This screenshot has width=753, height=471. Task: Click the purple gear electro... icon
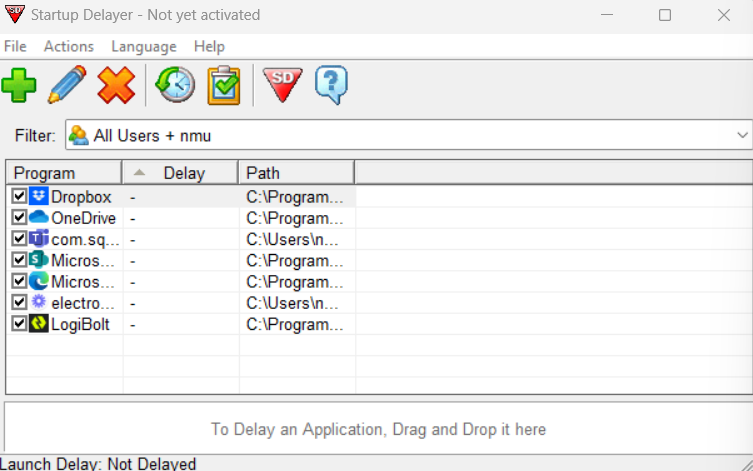(x=38, y=302)
